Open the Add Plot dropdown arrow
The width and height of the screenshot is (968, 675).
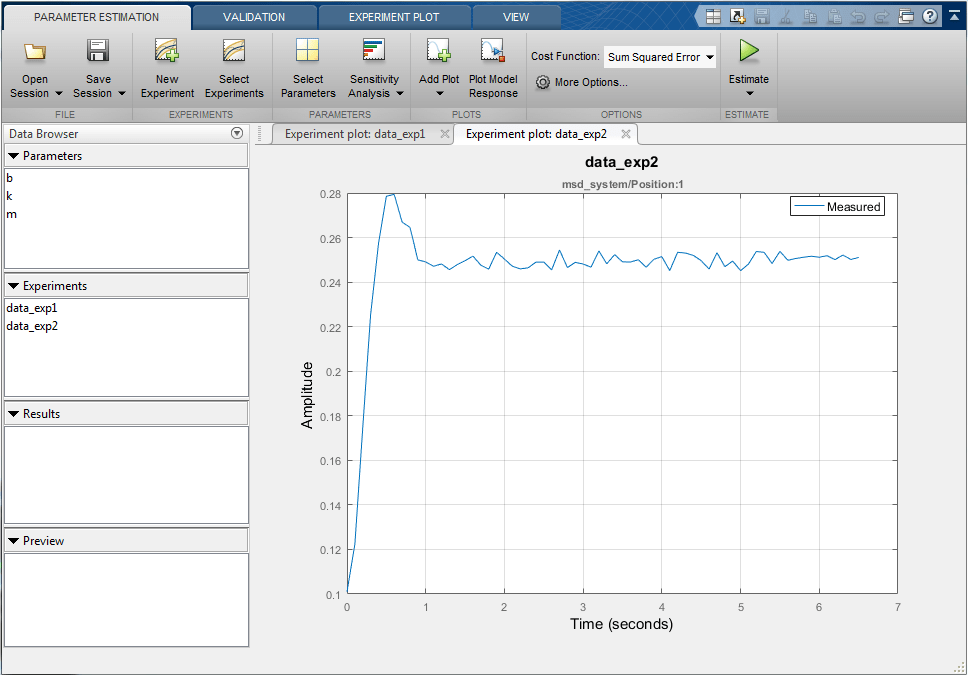(x=440, y=93)
